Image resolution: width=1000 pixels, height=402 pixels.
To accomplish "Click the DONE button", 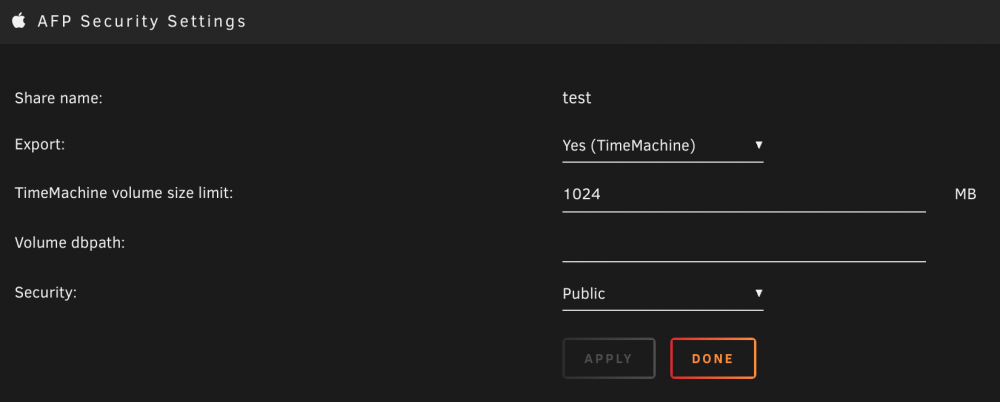I will pos(713,359).
